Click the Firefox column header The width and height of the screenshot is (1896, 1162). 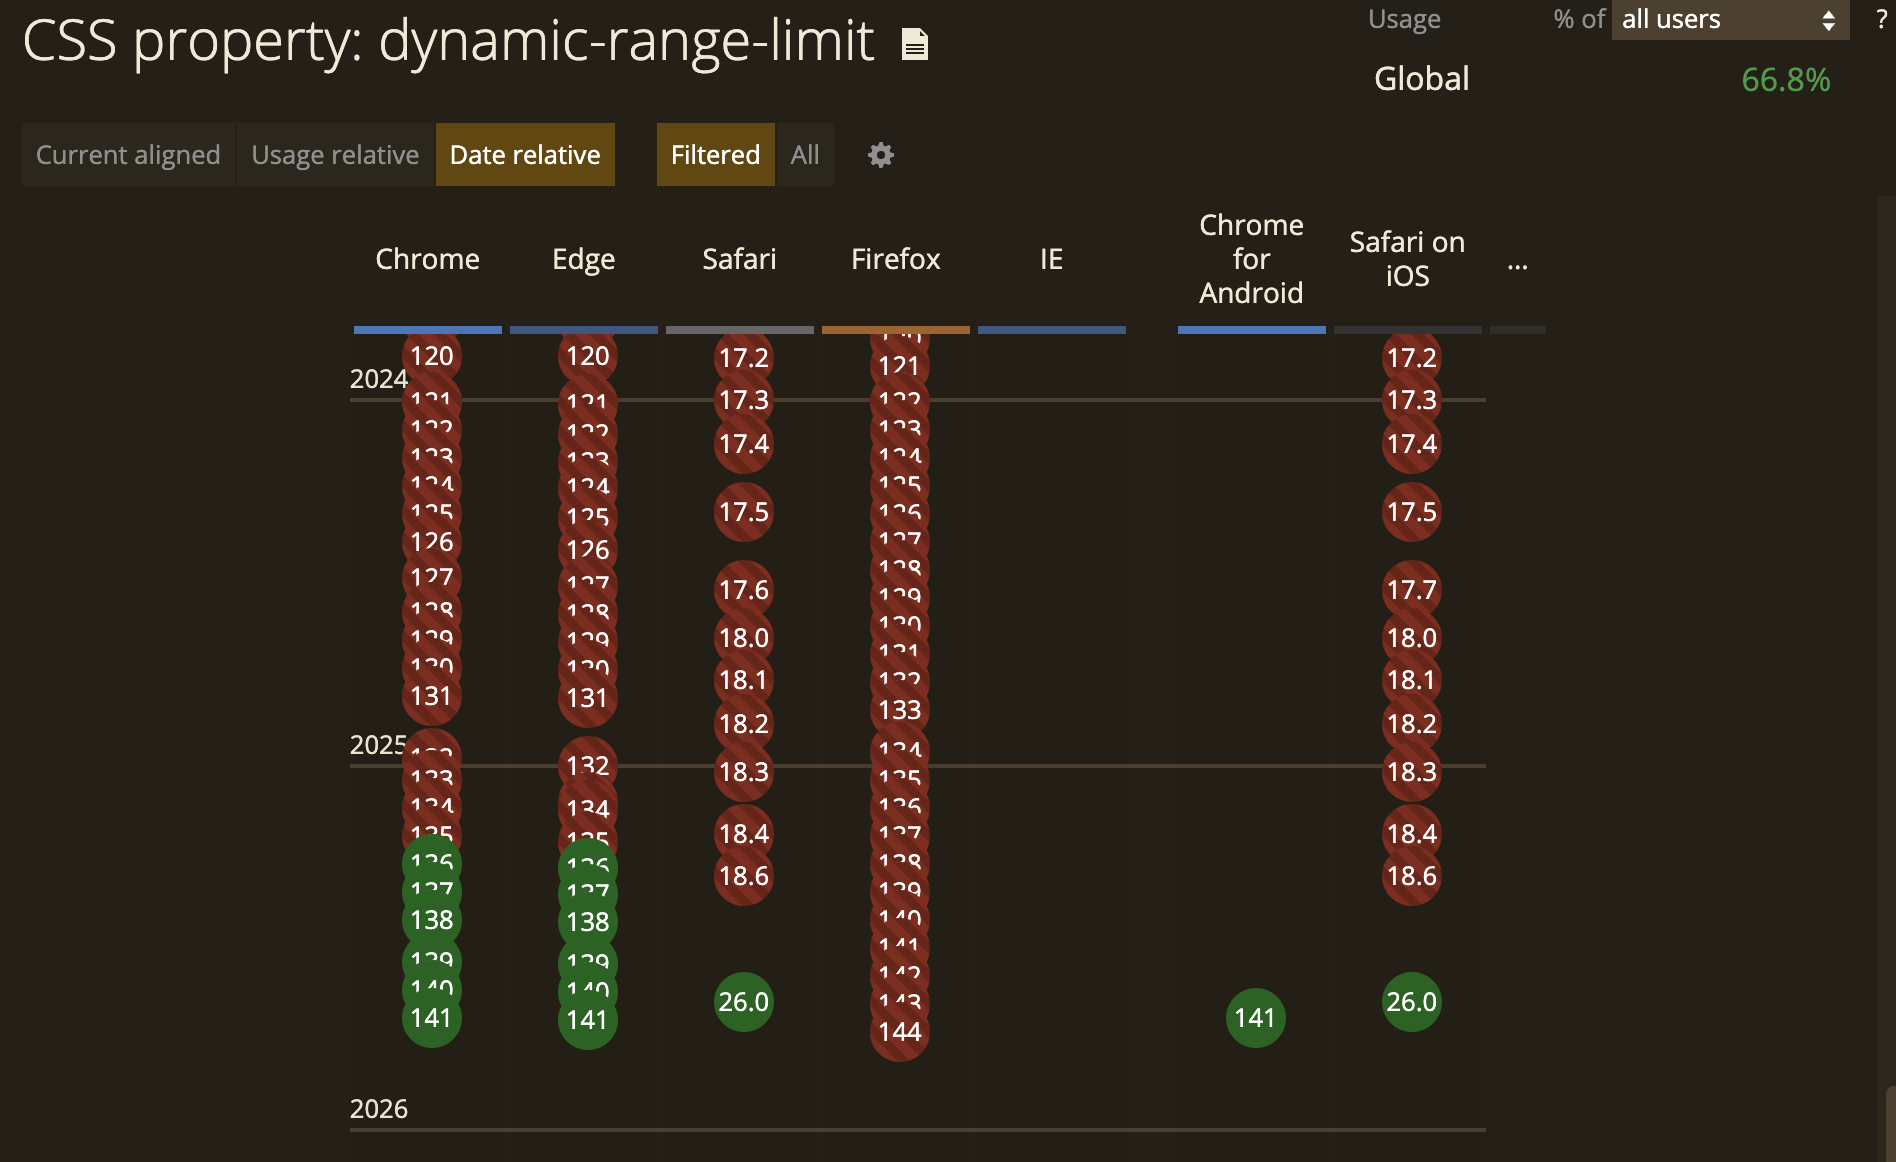click(895, 259)
